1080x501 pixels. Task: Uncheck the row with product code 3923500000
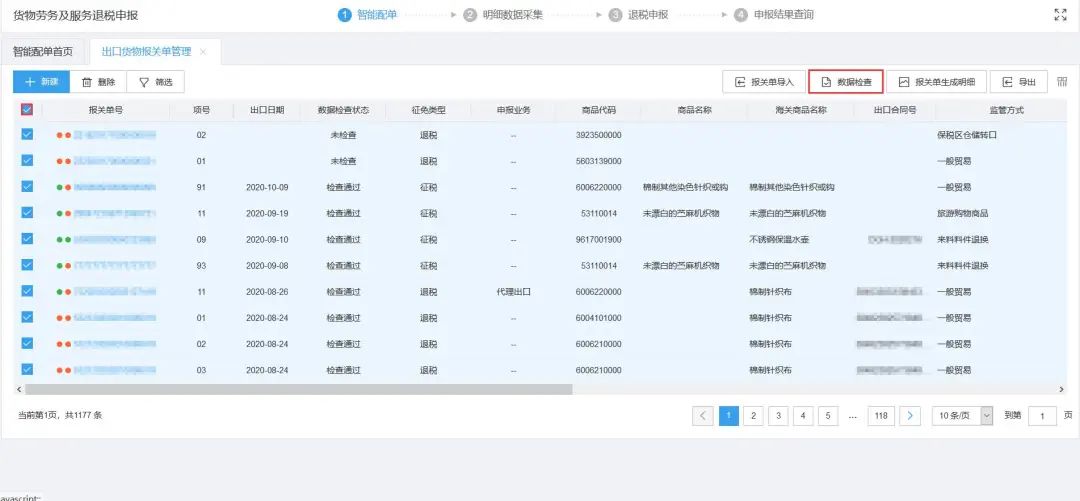click(x=28, y=134)
